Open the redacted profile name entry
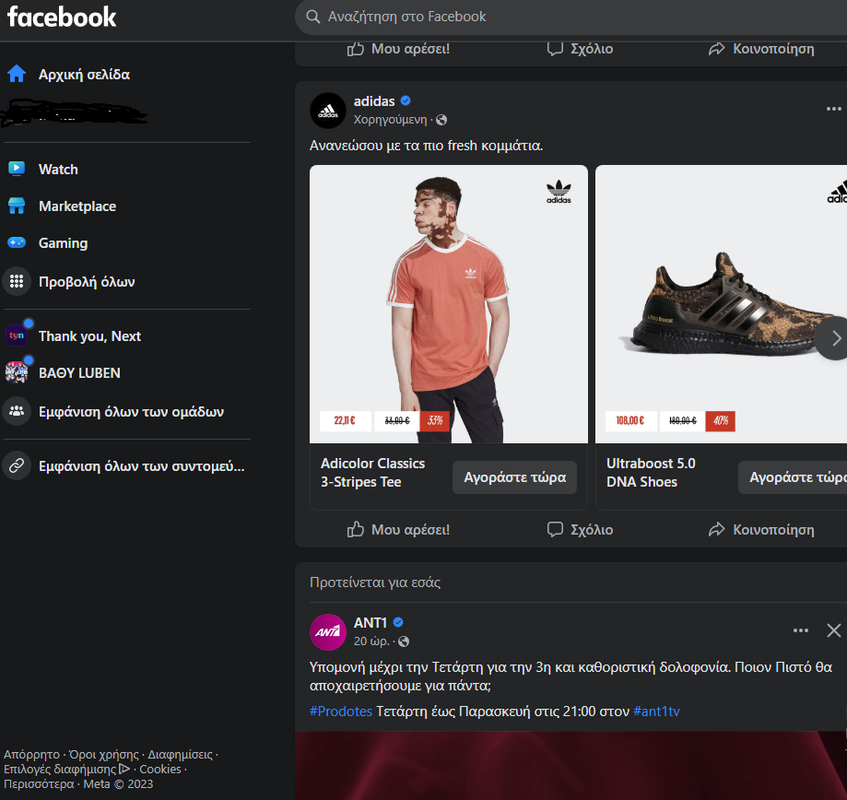847x800 pixels. pos(73,113)
